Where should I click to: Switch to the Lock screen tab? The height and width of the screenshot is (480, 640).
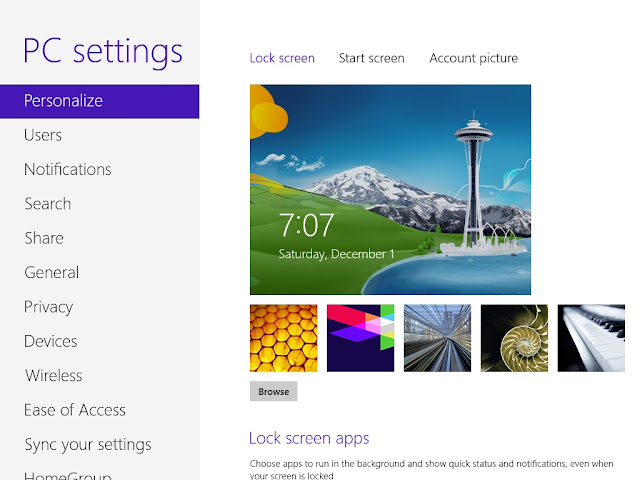pyautogui.click(x=282, y=58)
